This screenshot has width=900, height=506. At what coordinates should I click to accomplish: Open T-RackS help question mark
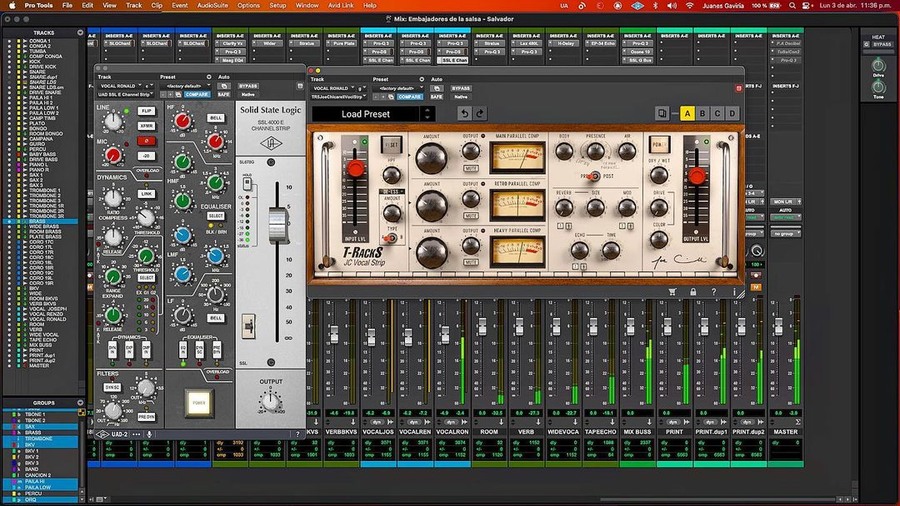[x=713, y=292]
